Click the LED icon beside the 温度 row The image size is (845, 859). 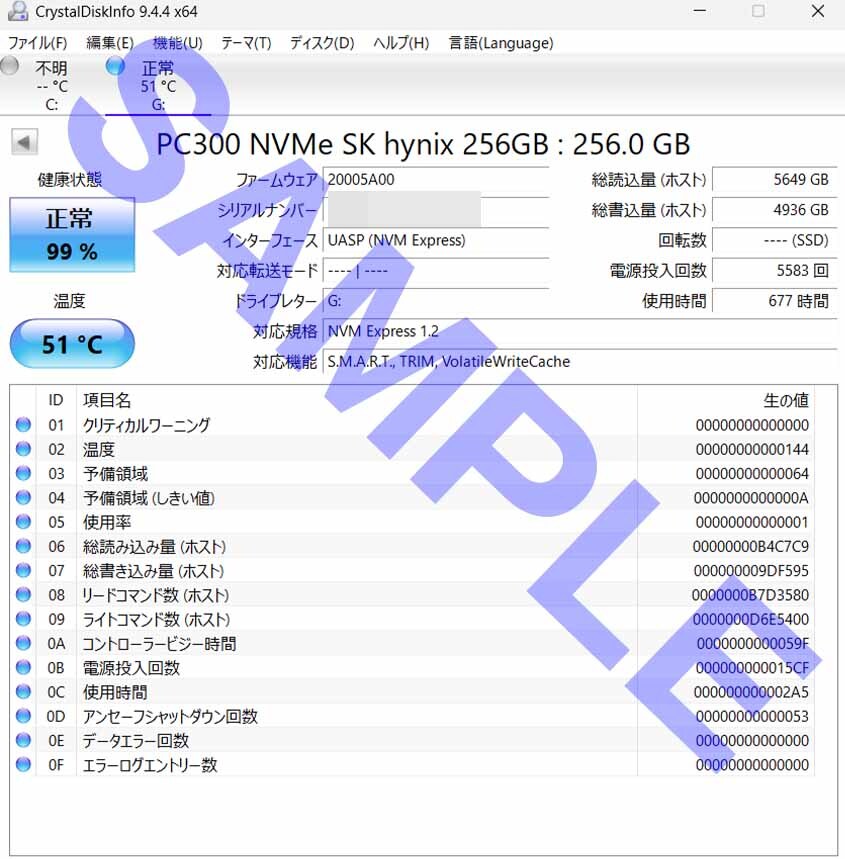tap(25, 449)
